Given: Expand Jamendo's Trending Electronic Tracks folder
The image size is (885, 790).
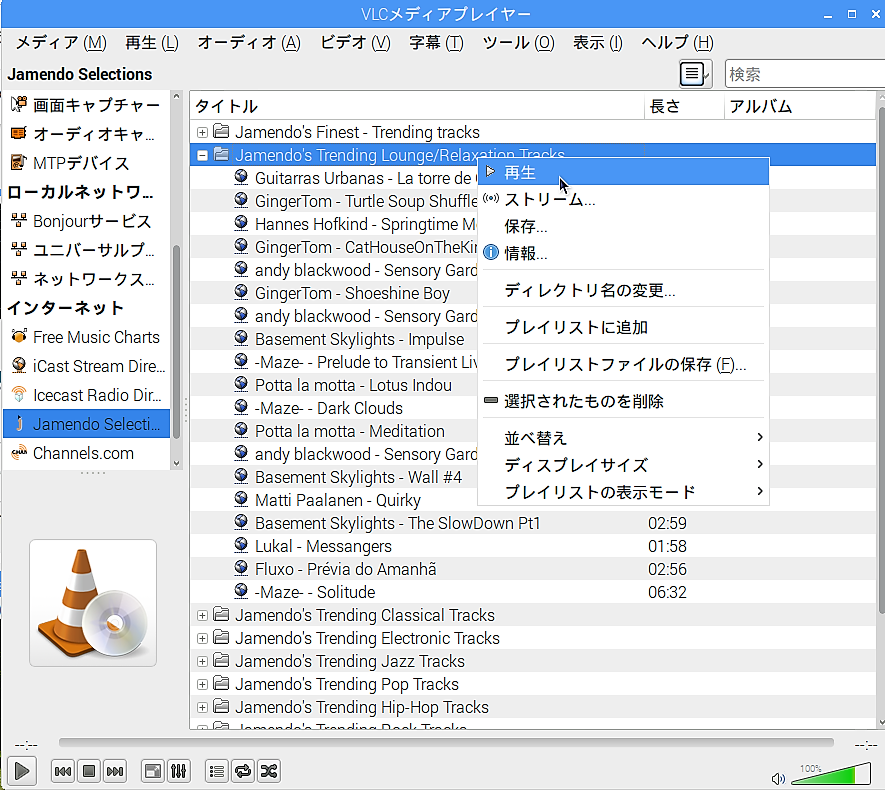Looking at the screenshot, I should coord(202,638).
